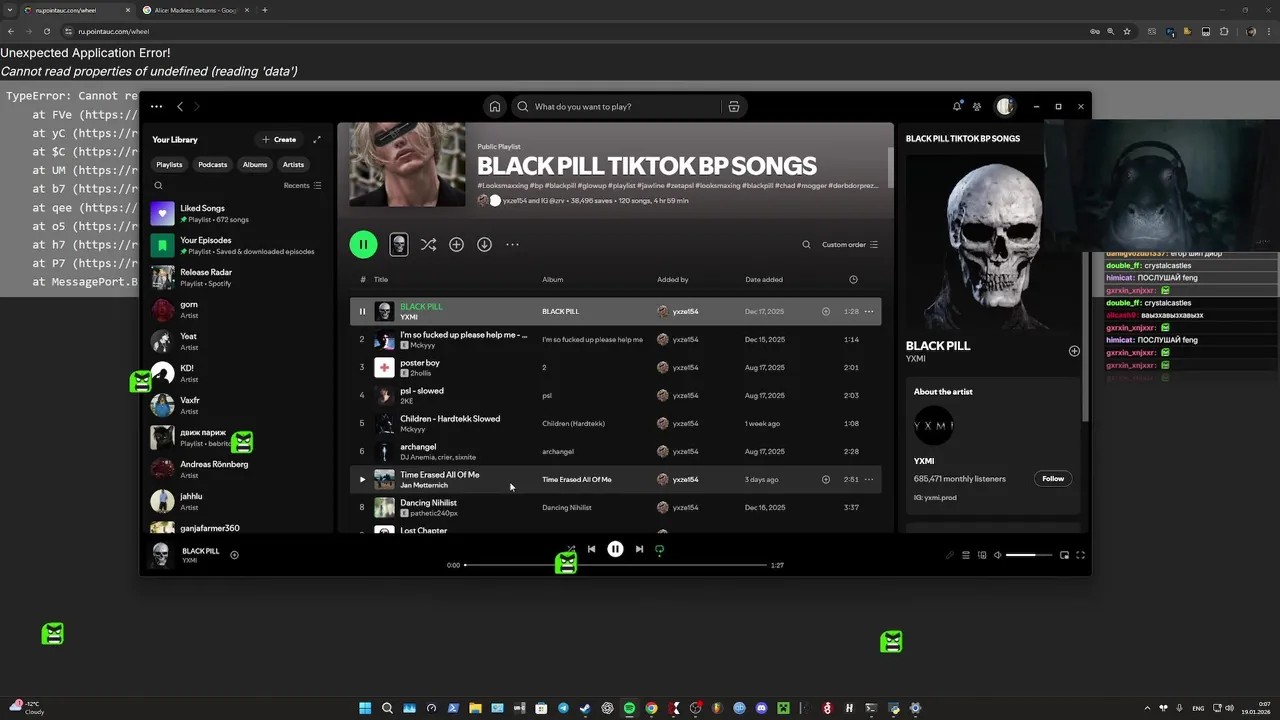Image resolution: width=1280 pixels, height=720 pixels.
Task: Play Time Erased All Of Me track
Action: pyautogui.click(x=362, y=479)
